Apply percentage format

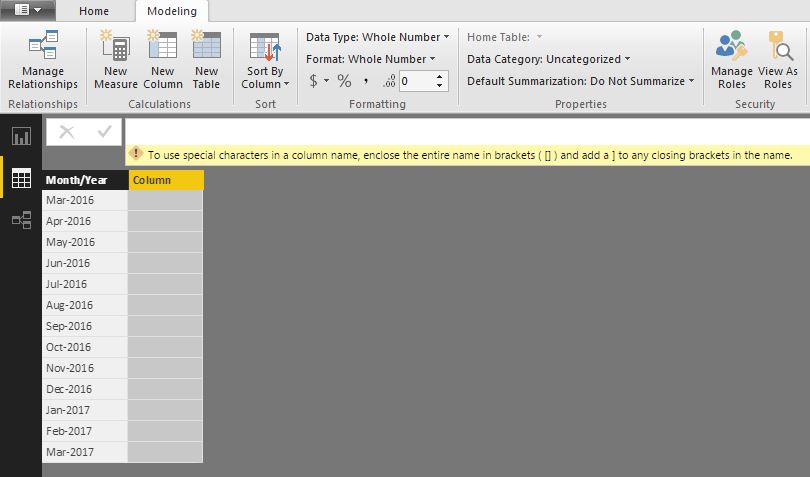[344, 81]
